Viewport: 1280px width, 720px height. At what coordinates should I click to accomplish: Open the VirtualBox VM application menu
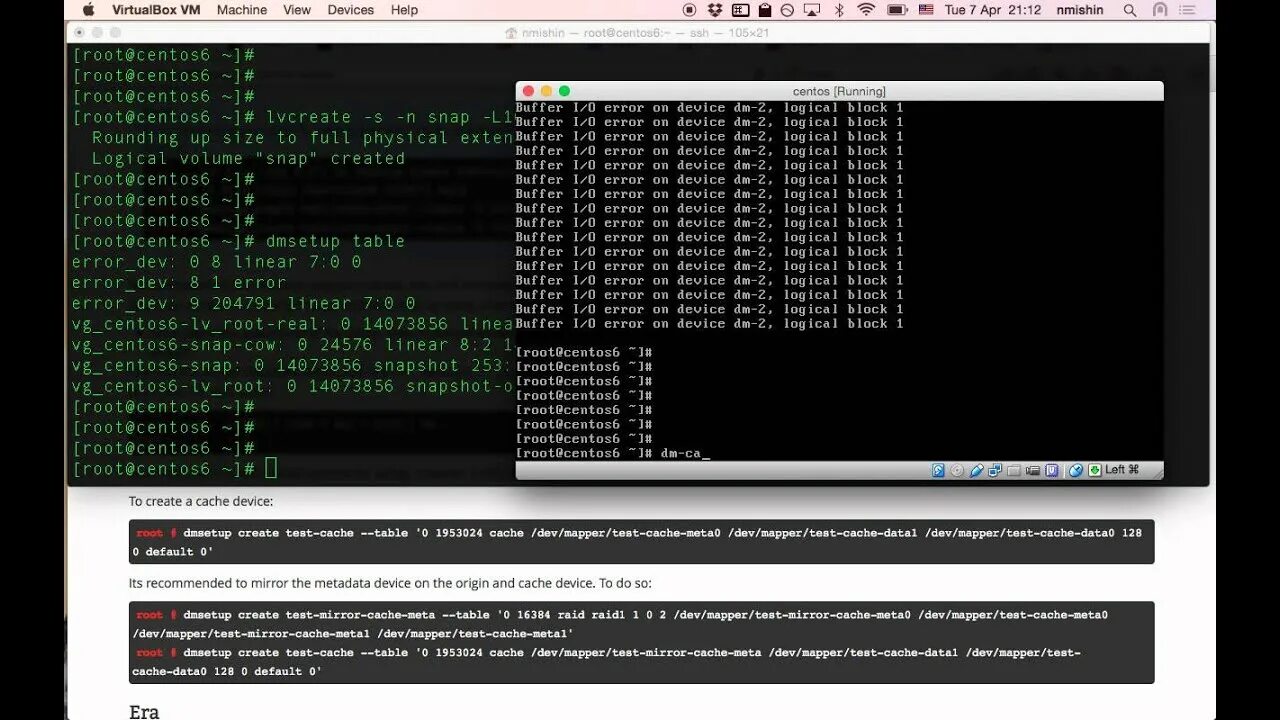[x=156, y=10]
